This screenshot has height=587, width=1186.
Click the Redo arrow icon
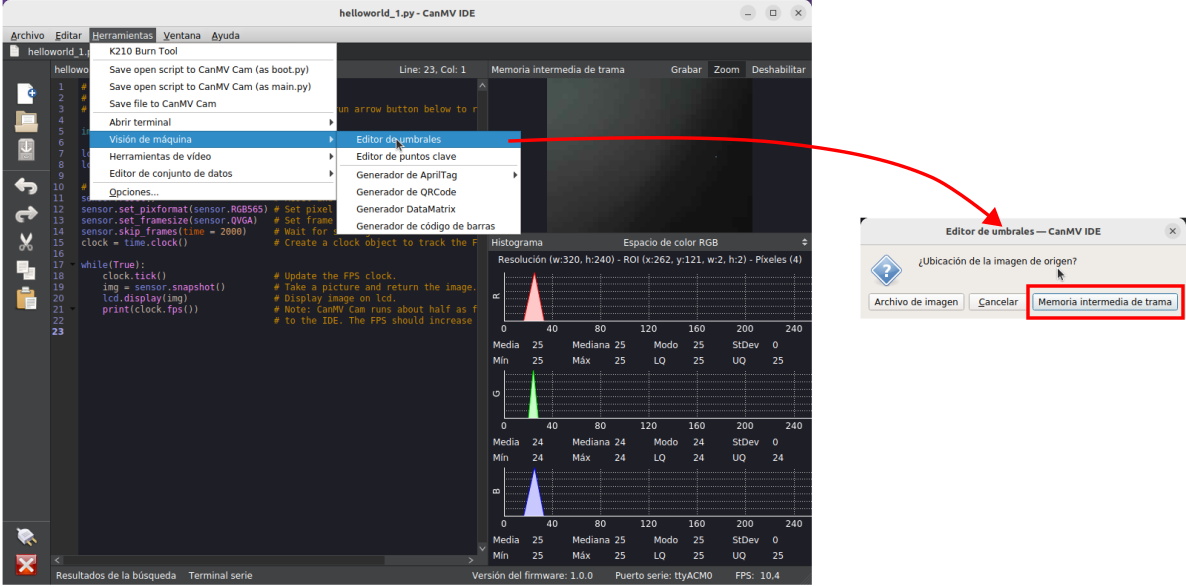tap(26, 215)
